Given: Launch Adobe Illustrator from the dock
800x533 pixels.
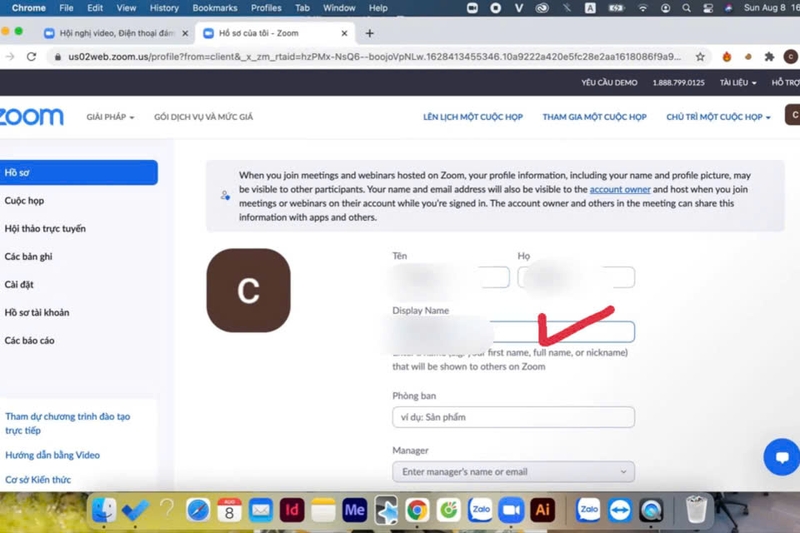Looking at the screenshot, I should tap(542, 510).
